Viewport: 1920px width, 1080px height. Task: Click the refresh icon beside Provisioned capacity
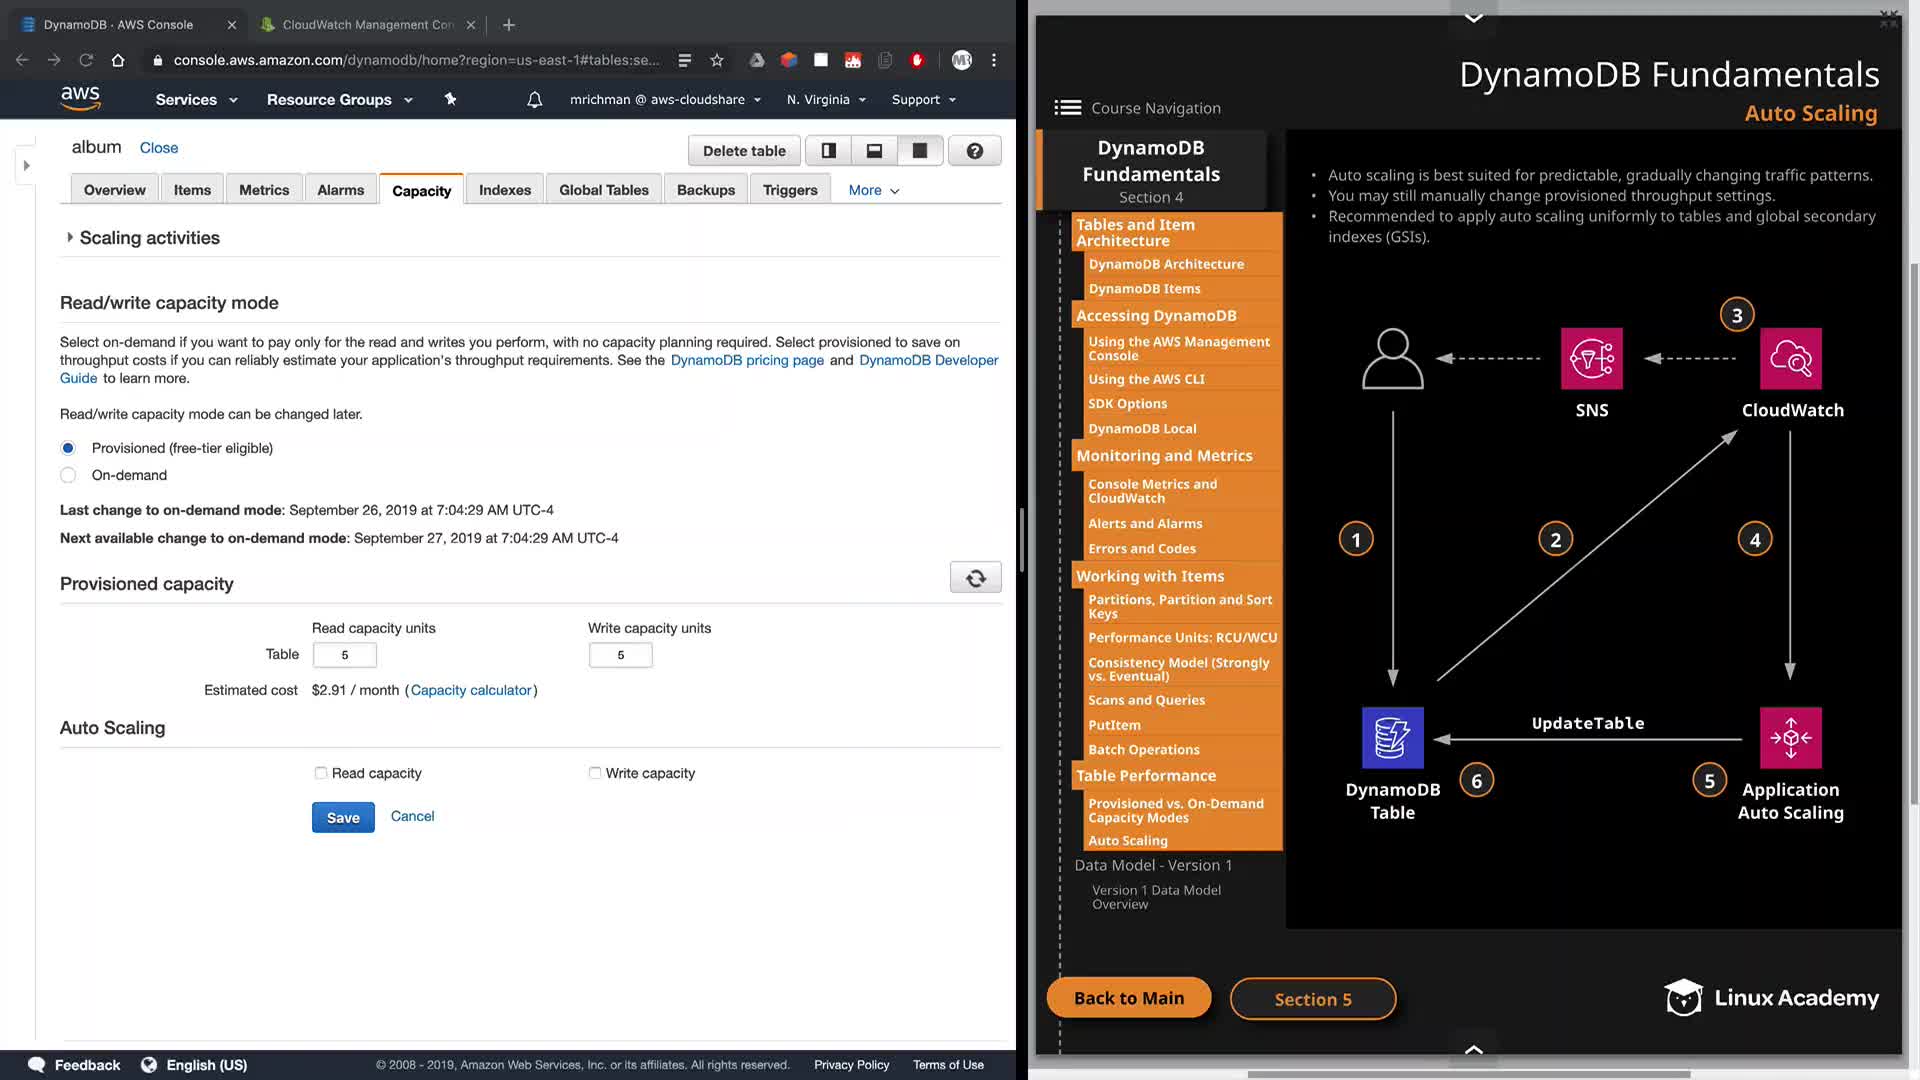[x=975, y=578]
